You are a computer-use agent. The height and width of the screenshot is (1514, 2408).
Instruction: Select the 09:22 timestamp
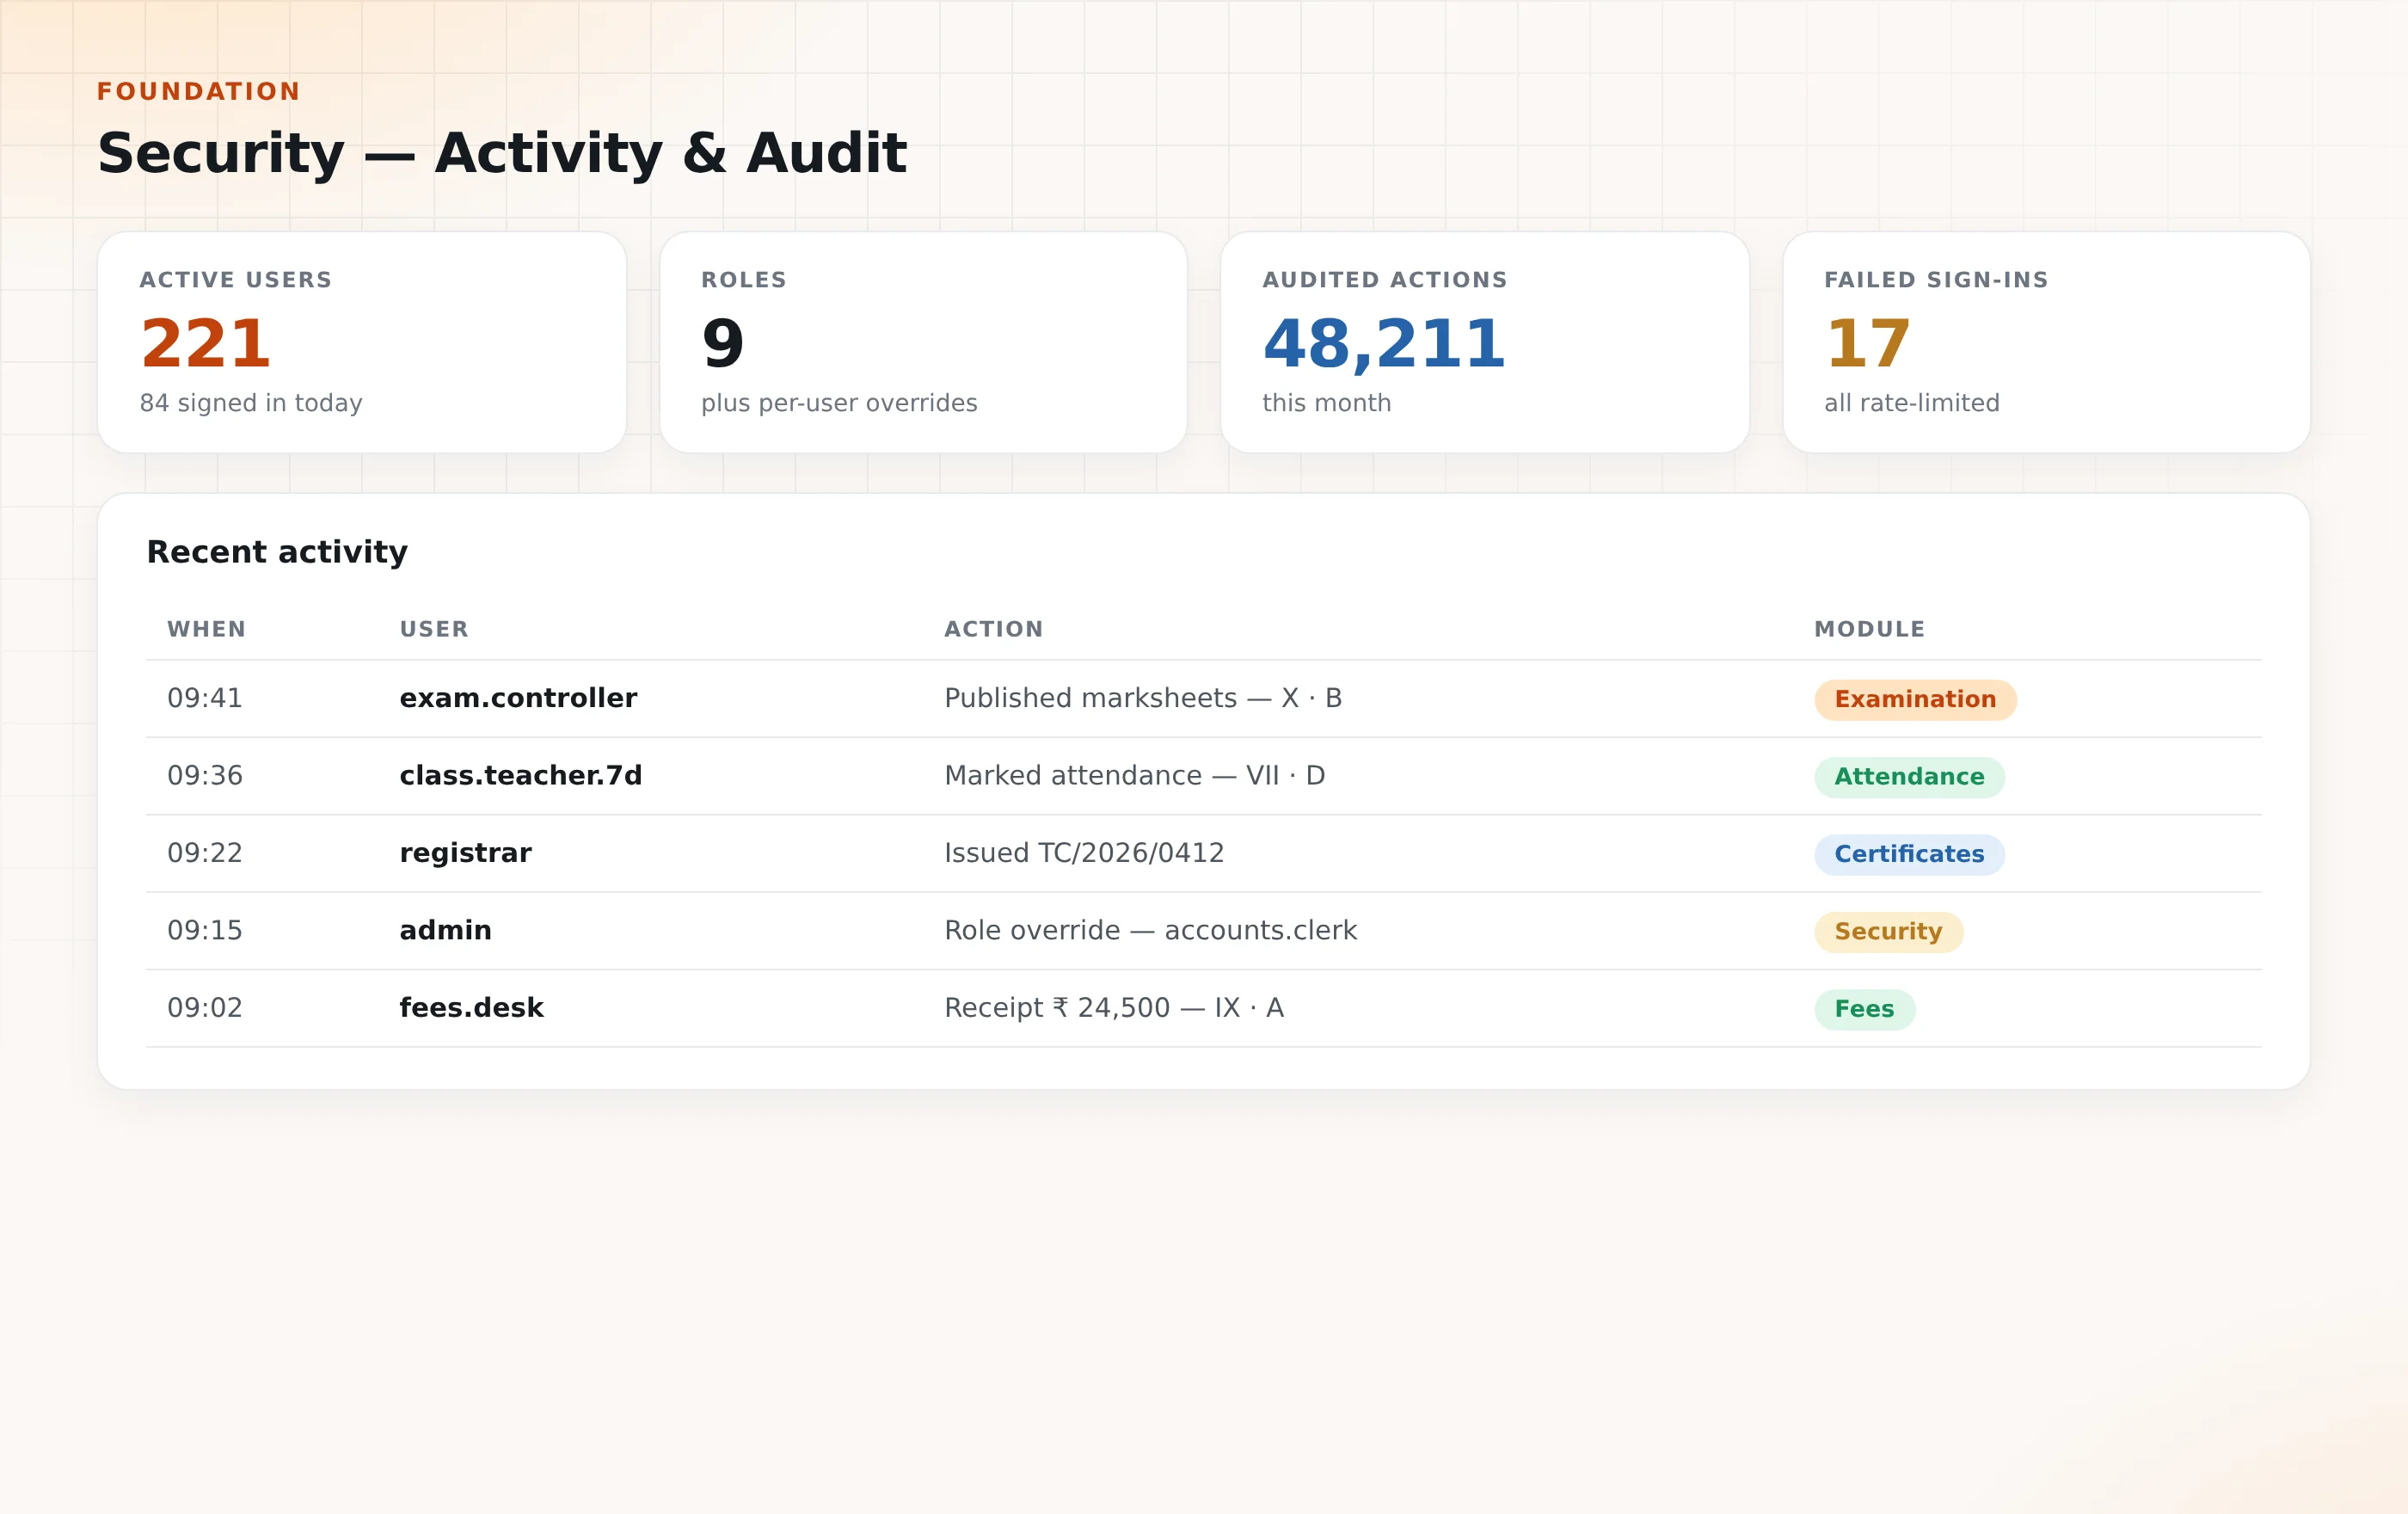click(205, 853)
